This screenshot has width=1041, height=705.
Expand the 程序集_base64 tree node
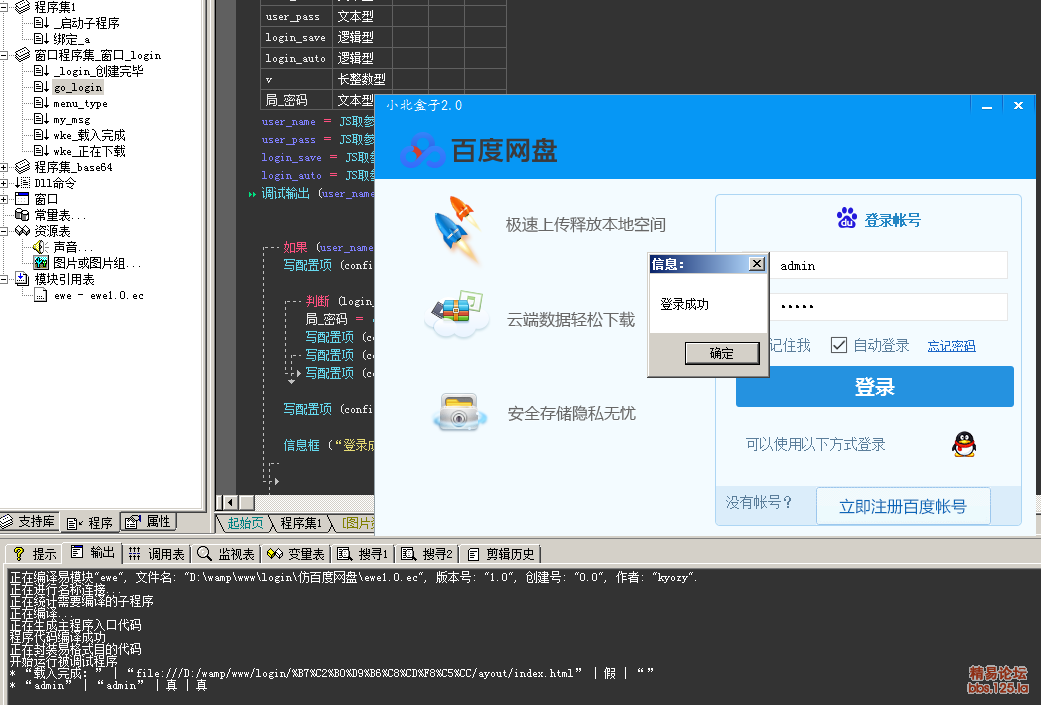pyautogui.click(x=6, y=167)
